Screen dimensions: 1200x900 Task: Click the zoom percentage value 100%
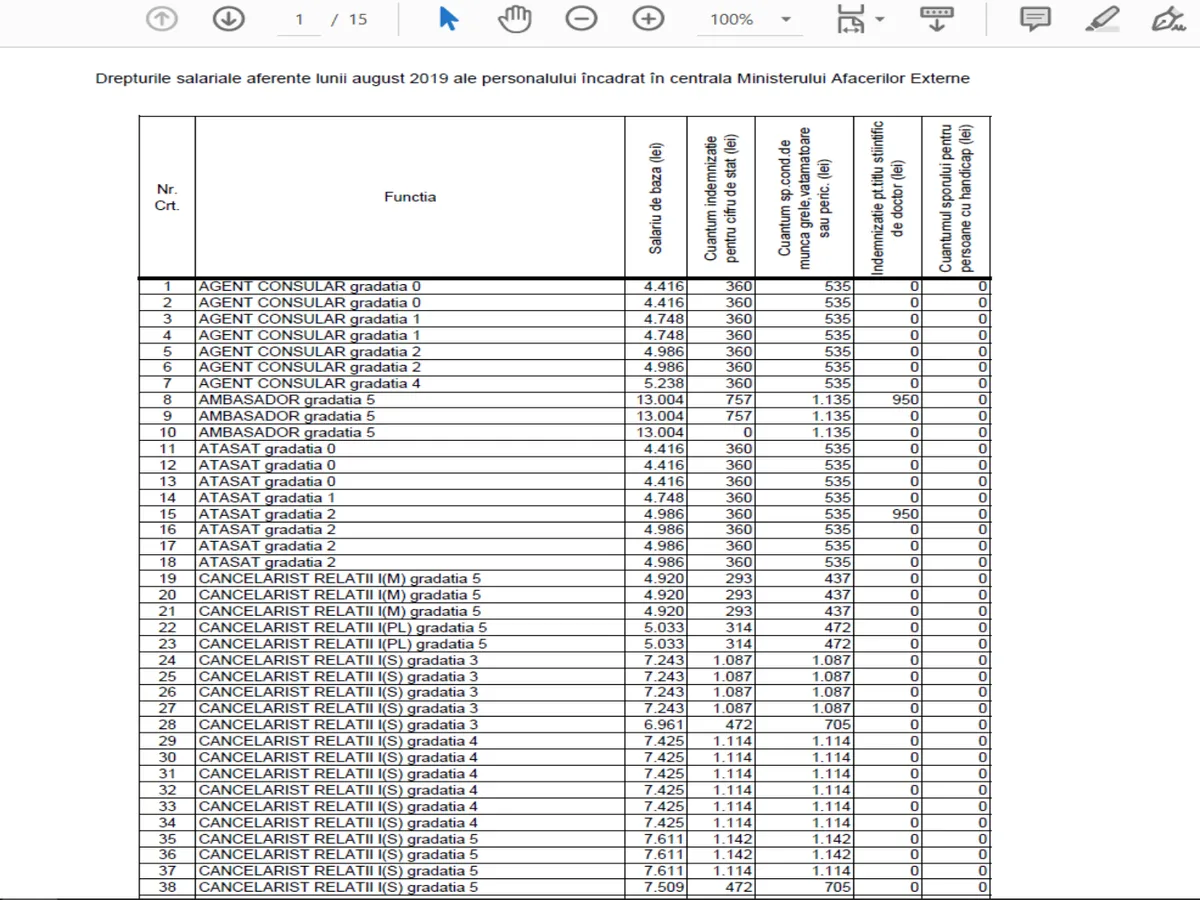731,20
